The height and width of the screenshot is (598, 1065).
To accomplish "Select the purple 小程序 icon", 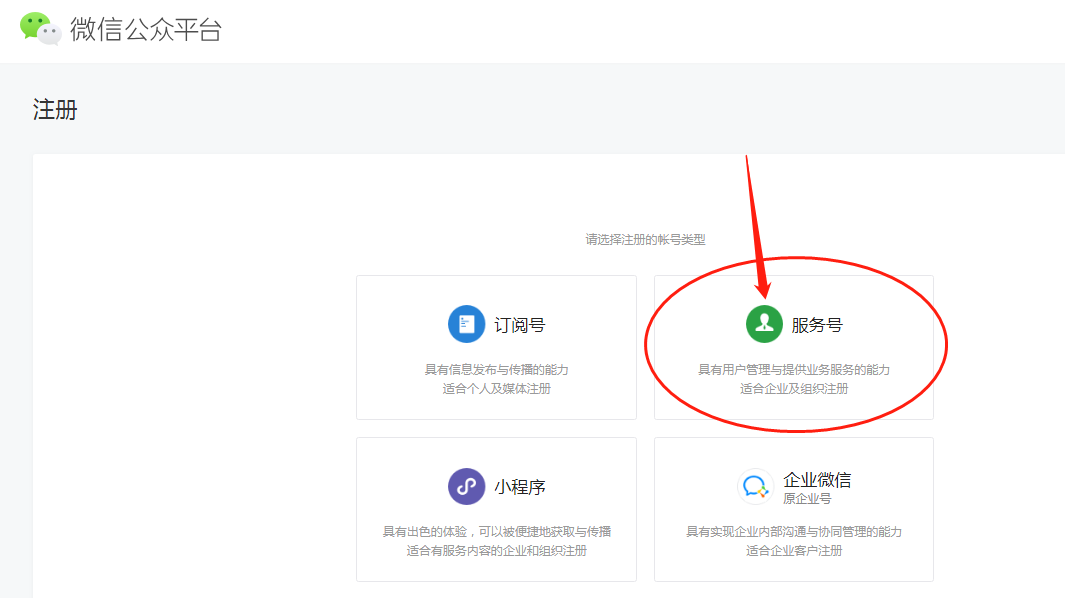I will (x=466, y=487).
